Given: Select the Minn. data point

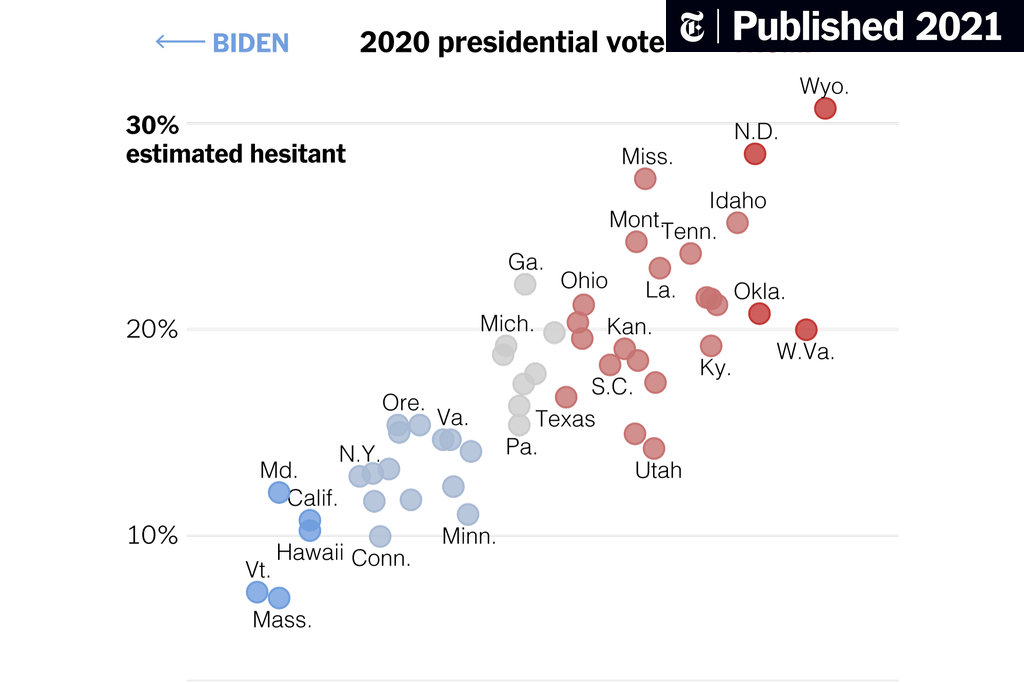Looking at the screenshot, I should coord(468,515).
